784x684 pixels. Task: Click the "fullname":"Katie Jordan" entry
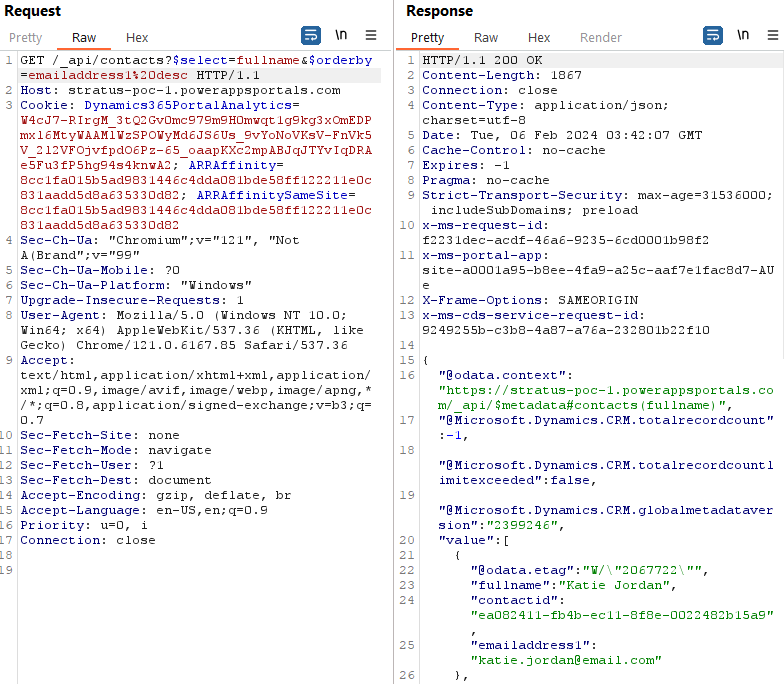click(574, 586)
